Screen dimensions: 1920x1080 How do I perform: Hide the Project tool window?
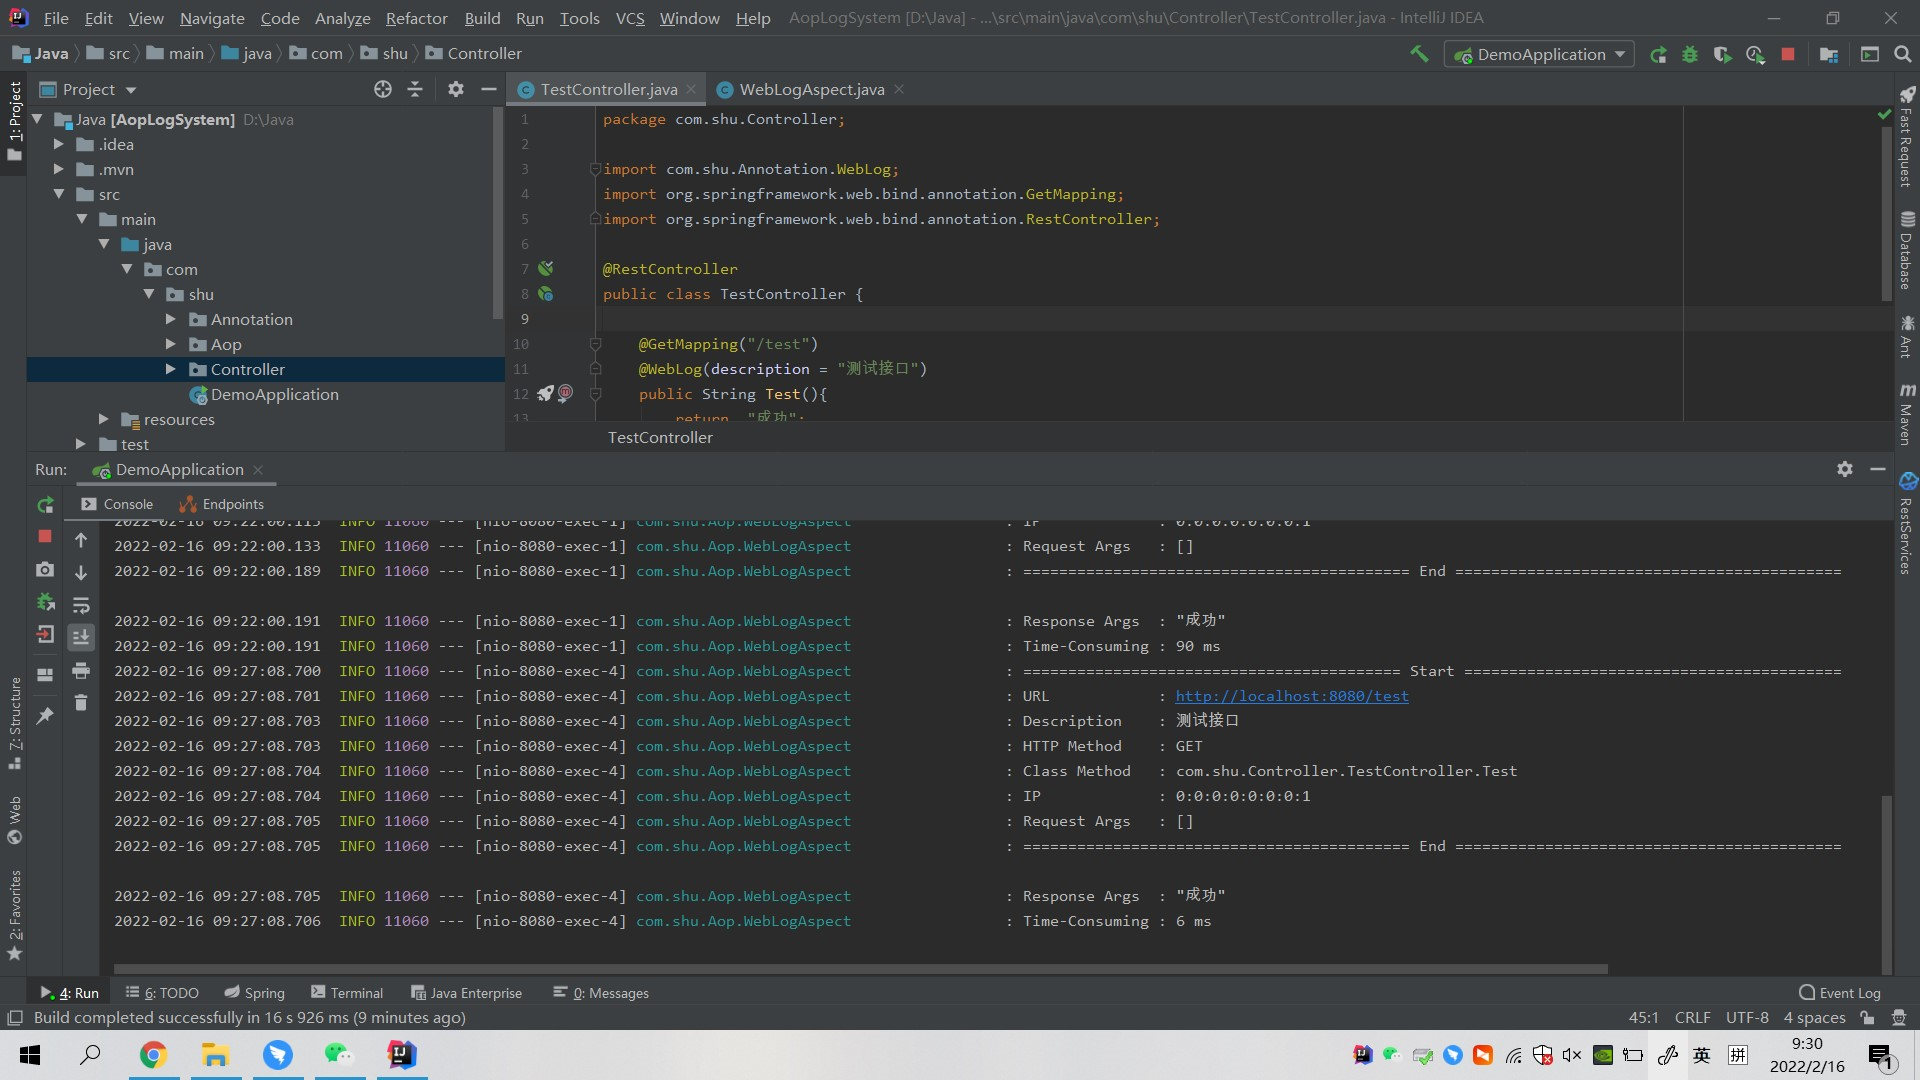[x=488, y=89]
